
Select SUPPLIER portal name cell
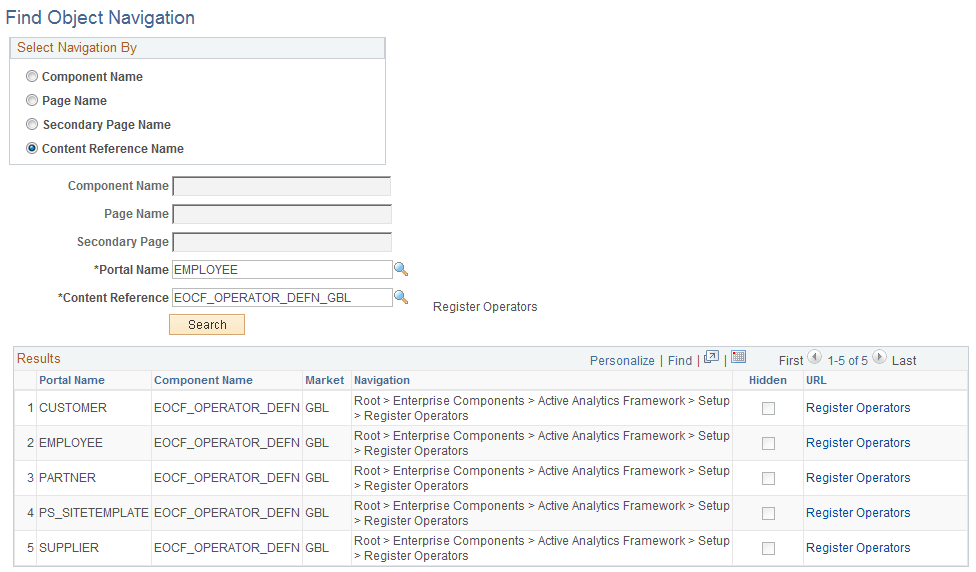click(x=68, y=547)
